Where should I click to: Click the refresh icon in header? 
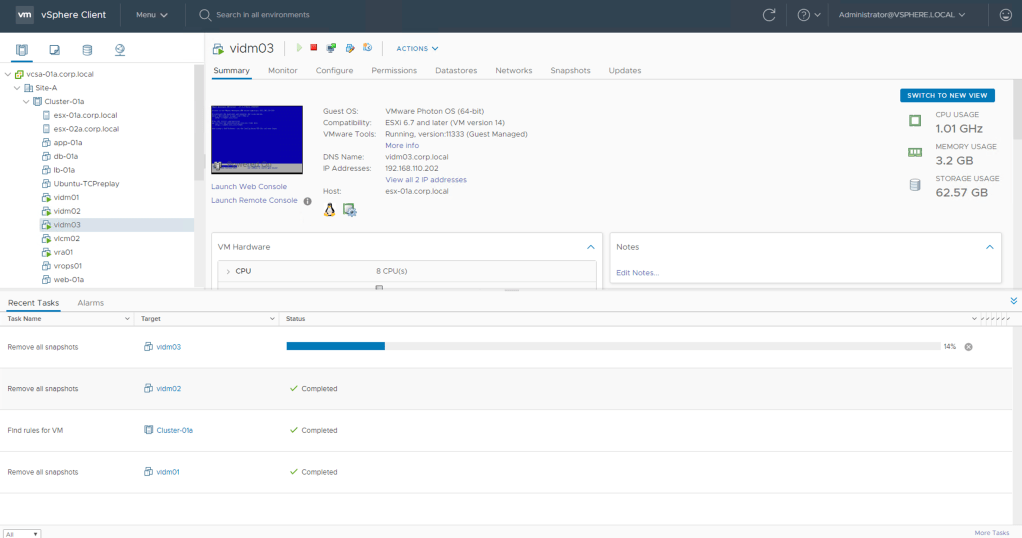769,15
